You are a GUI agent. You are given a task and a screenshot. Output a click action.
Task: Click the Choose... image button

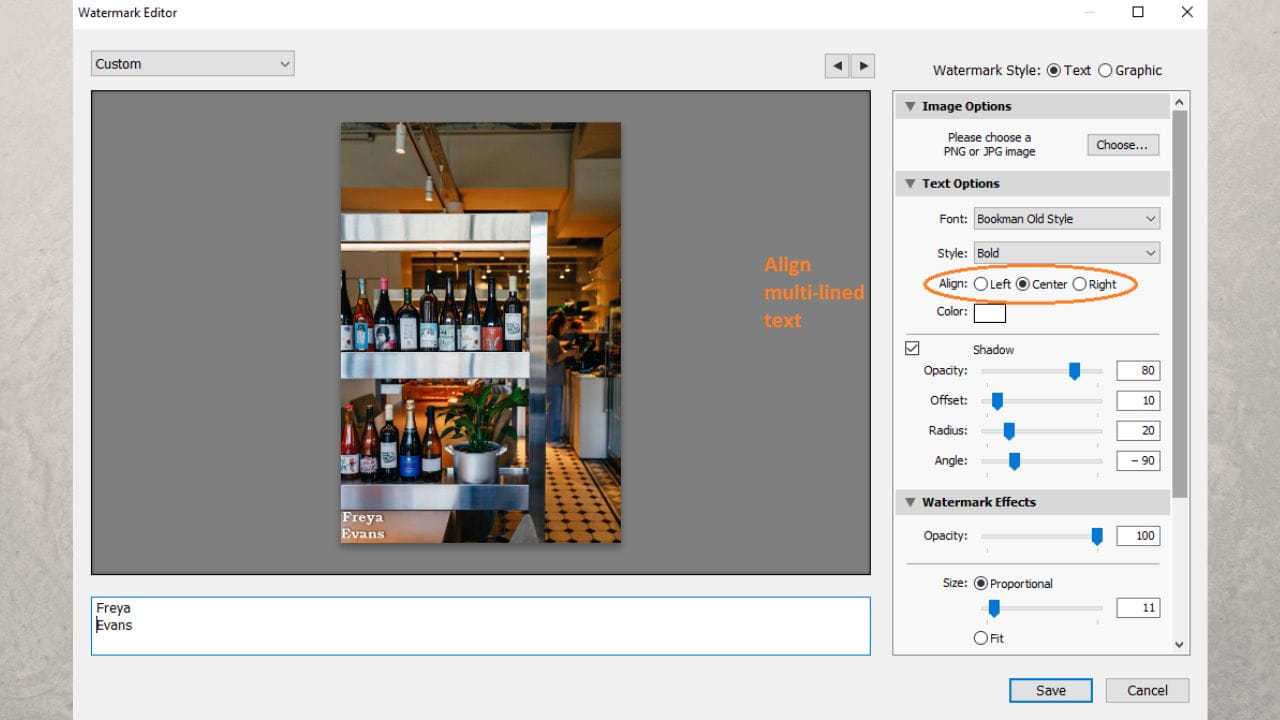(x=1123, y=145)
